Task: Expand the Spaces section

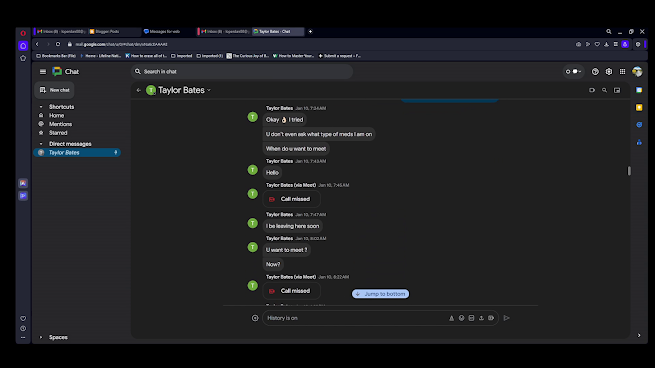Action: [x=41, y=337]
